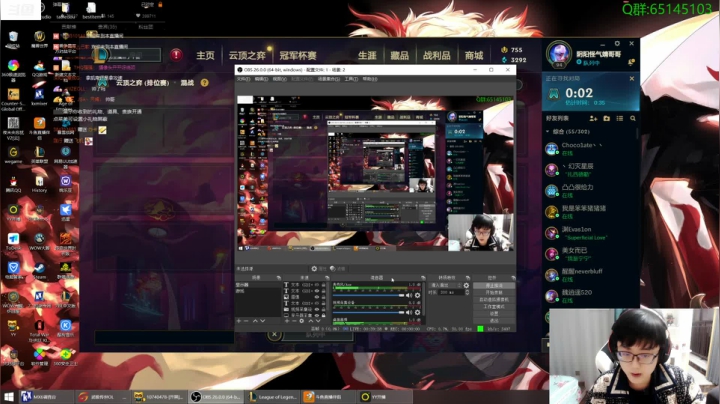This screenshot has height=404, width=720.
Task: Open transition properties gear icon
Action: 466,285
